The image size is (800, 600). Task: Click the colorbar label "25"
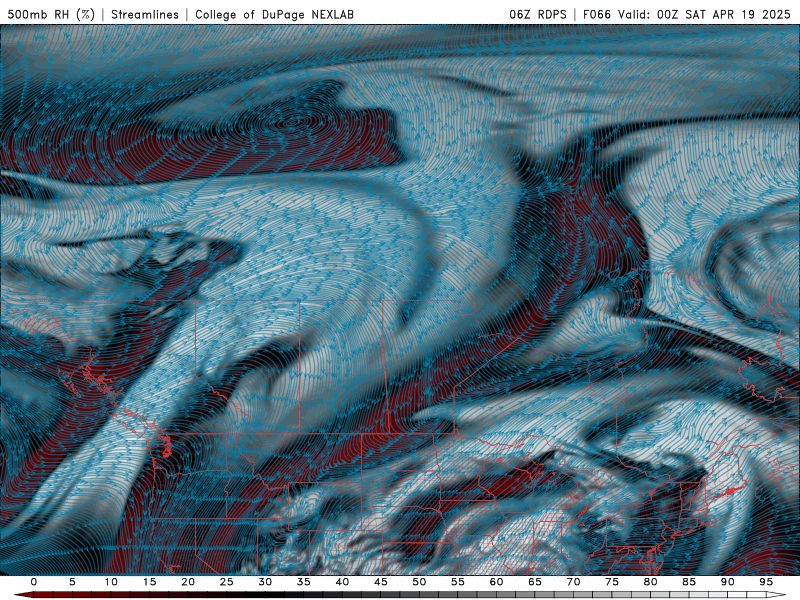click(x=227, y=582)
